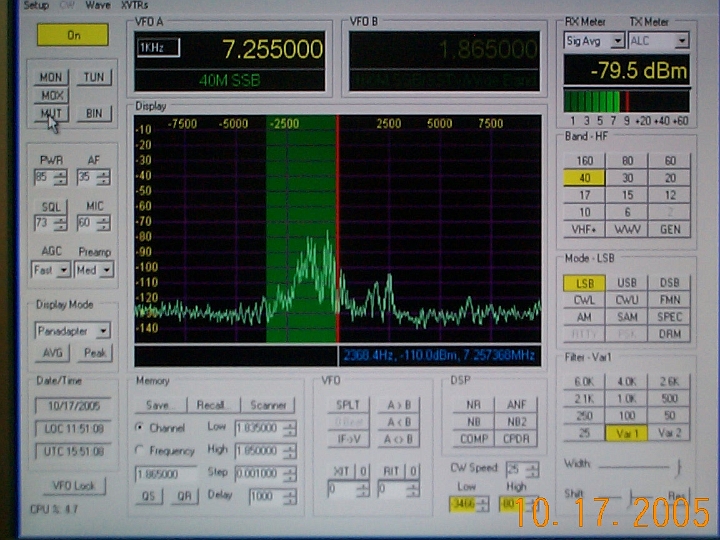
Task: Click the memory Save button
Action: [161, 405]
